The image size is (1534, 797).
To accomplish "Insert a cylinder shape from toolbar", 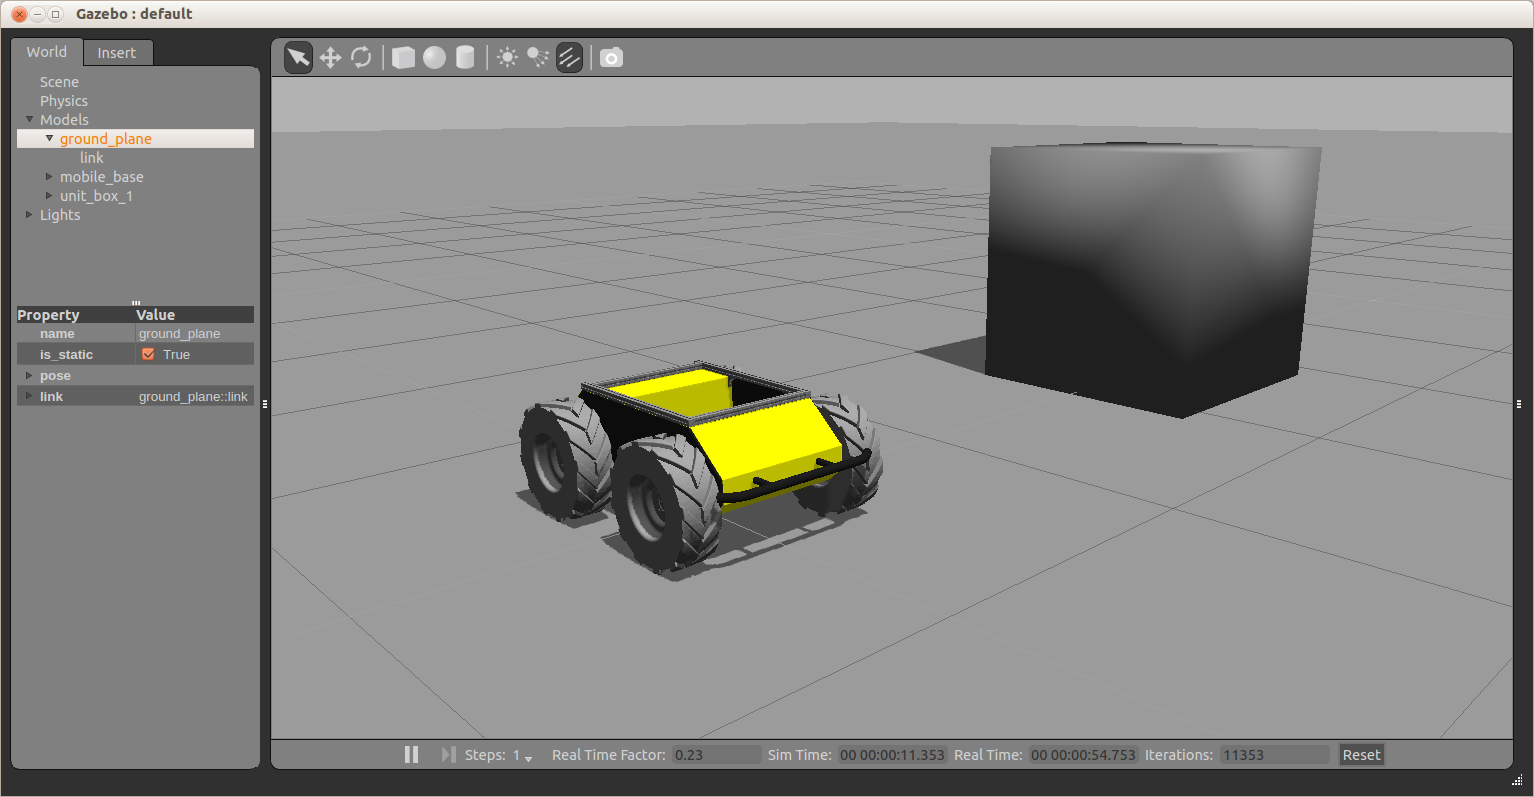I will 465,58.
